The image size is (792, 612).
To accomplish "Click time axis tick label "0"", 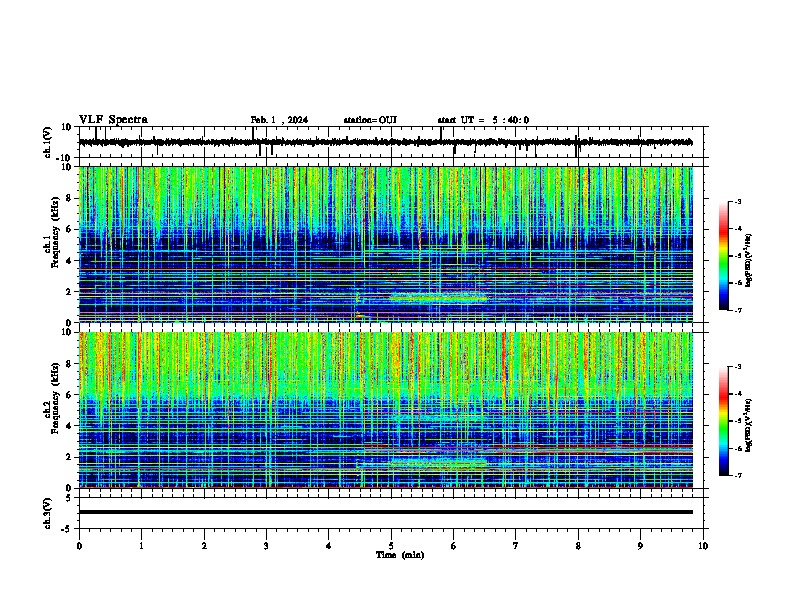I will click(x=79, y=546).
